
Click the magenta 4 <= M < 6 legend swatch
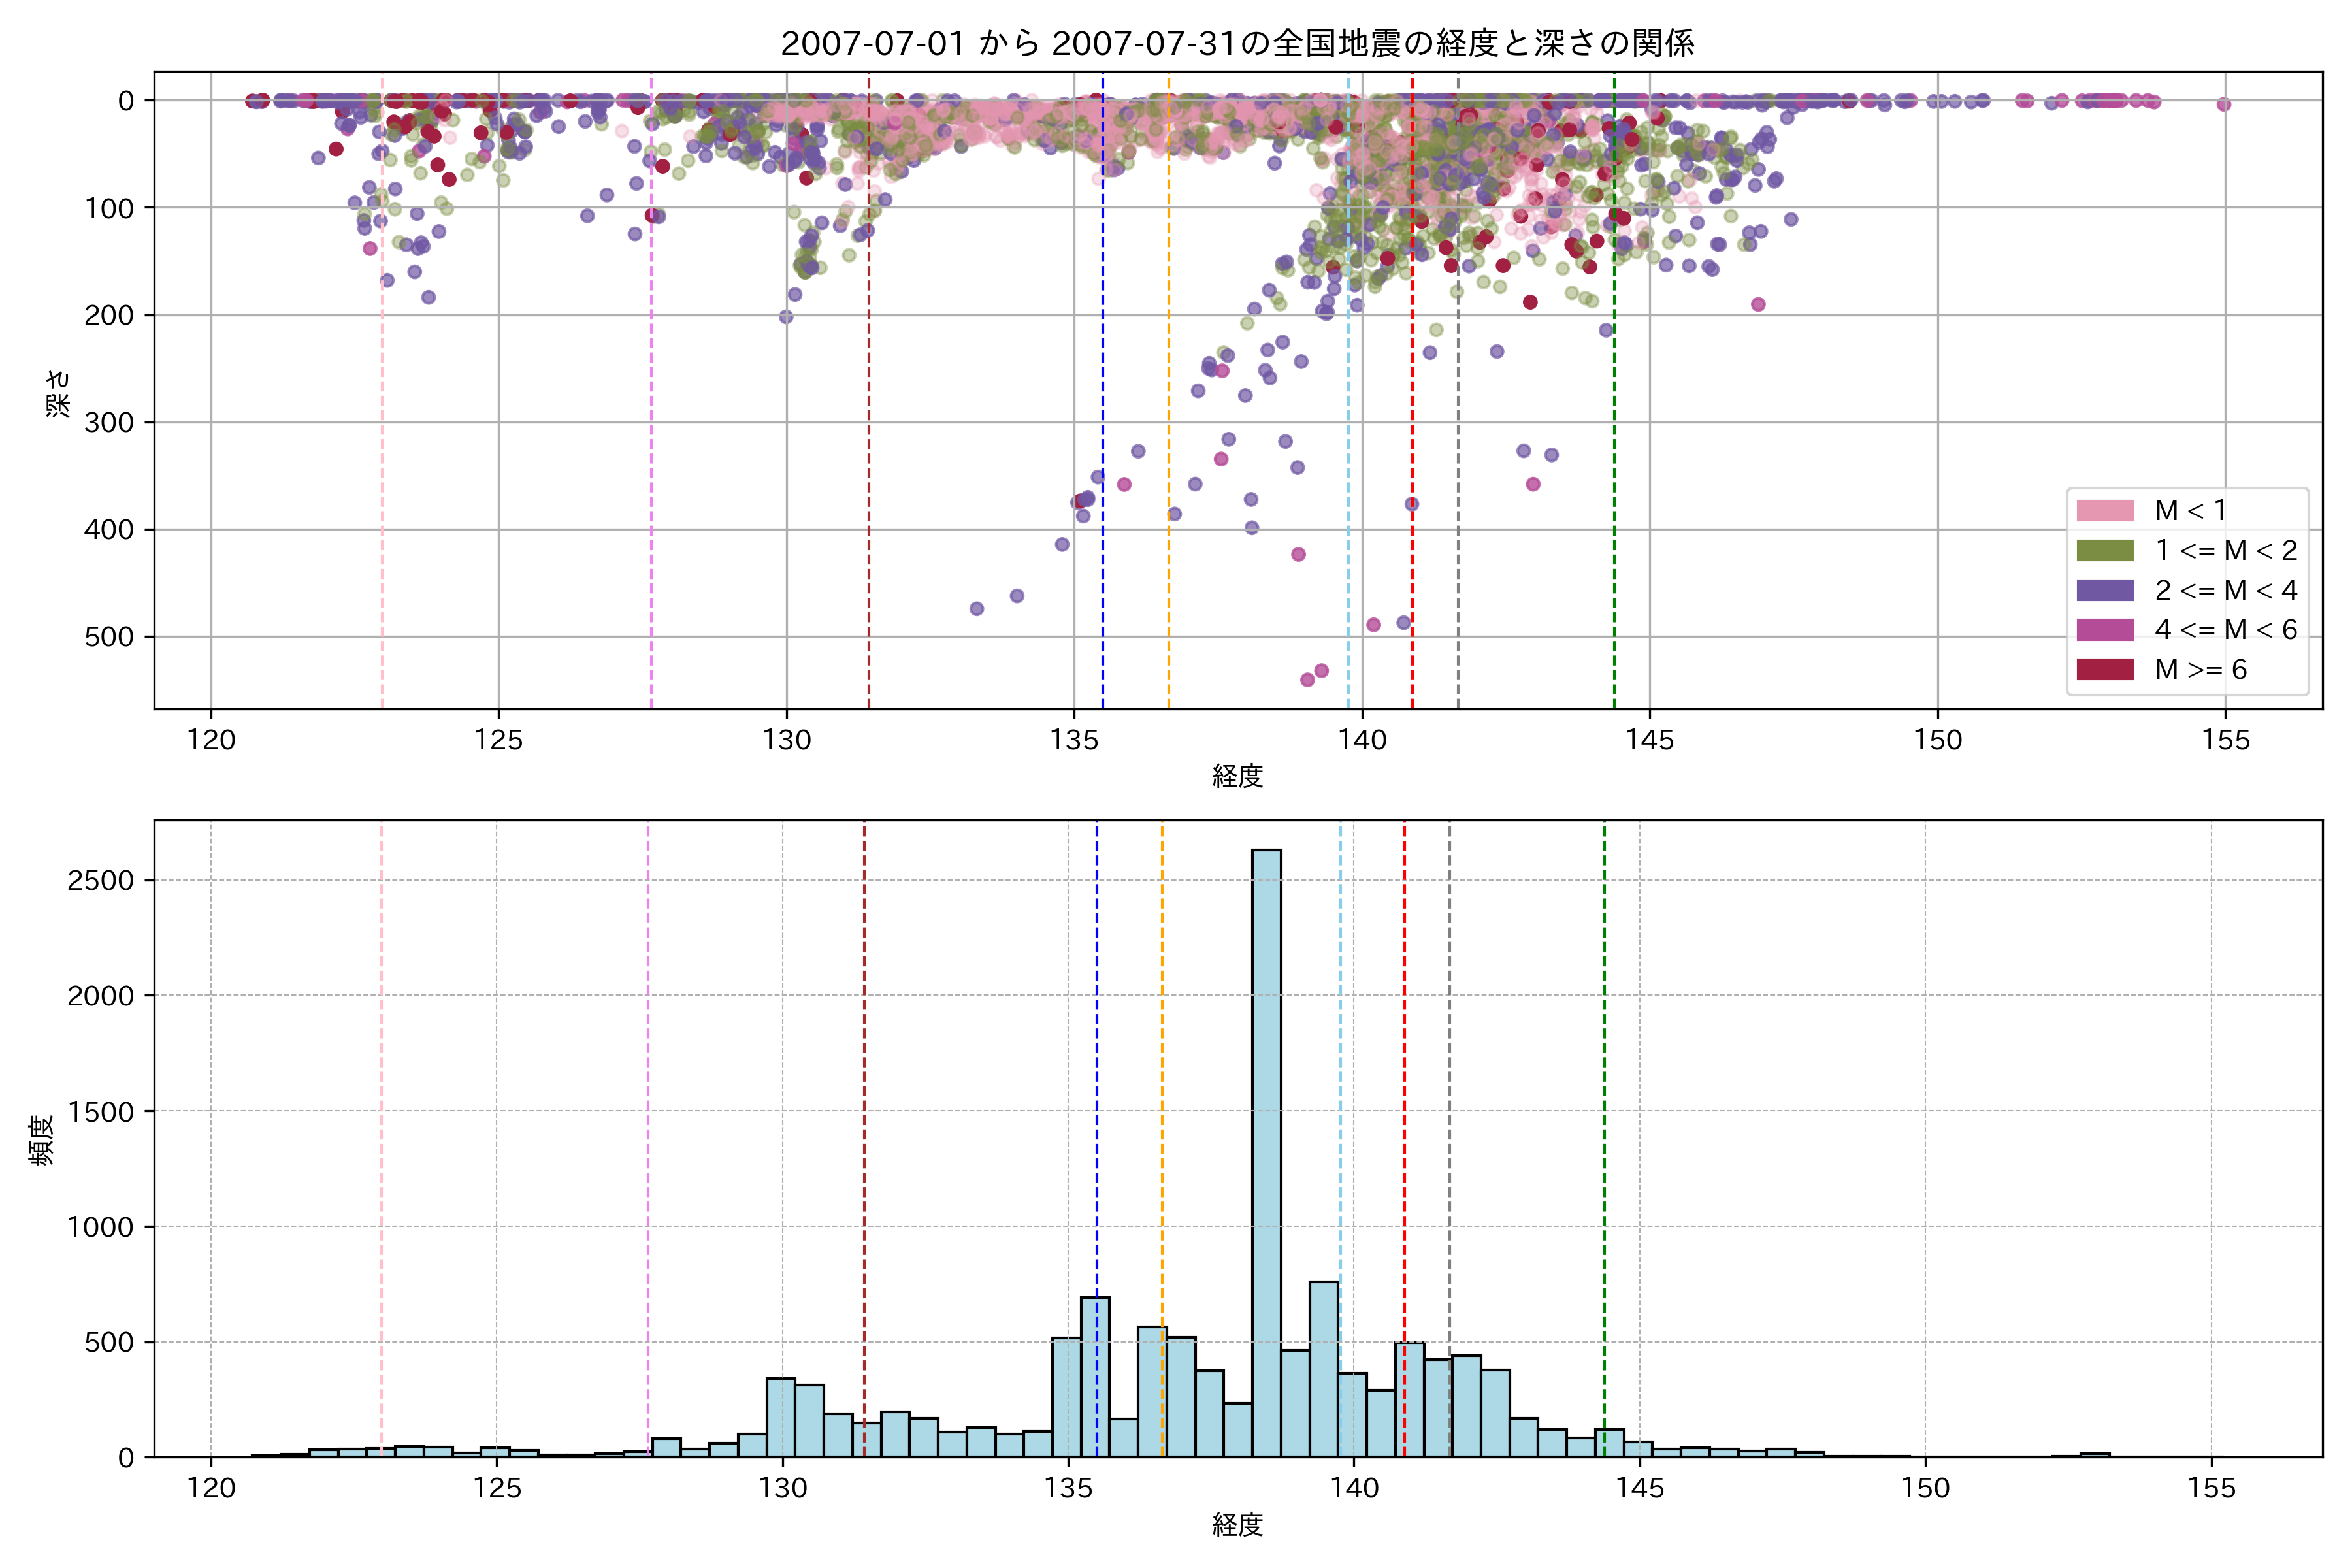coord(2104,630)
